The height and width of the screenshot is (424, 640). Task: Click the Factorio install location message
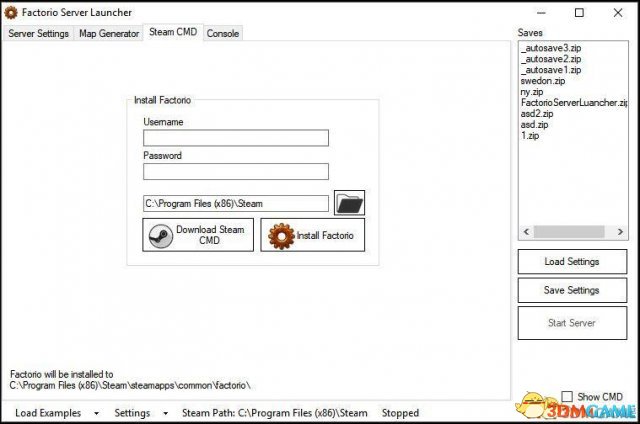coord(130,380)
